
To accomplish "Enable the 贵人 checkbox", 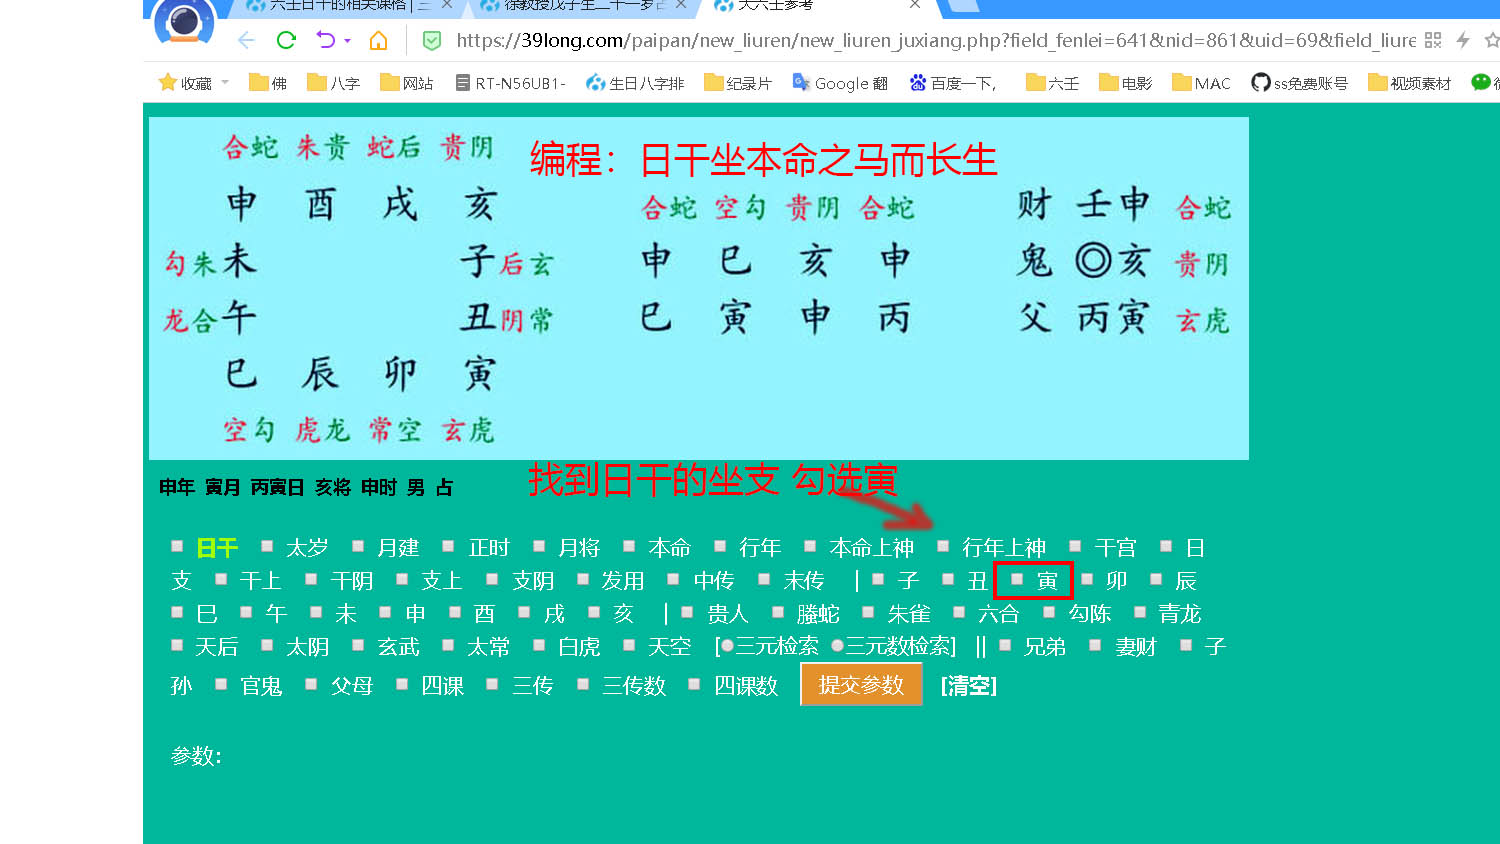I will pos(687,612).
